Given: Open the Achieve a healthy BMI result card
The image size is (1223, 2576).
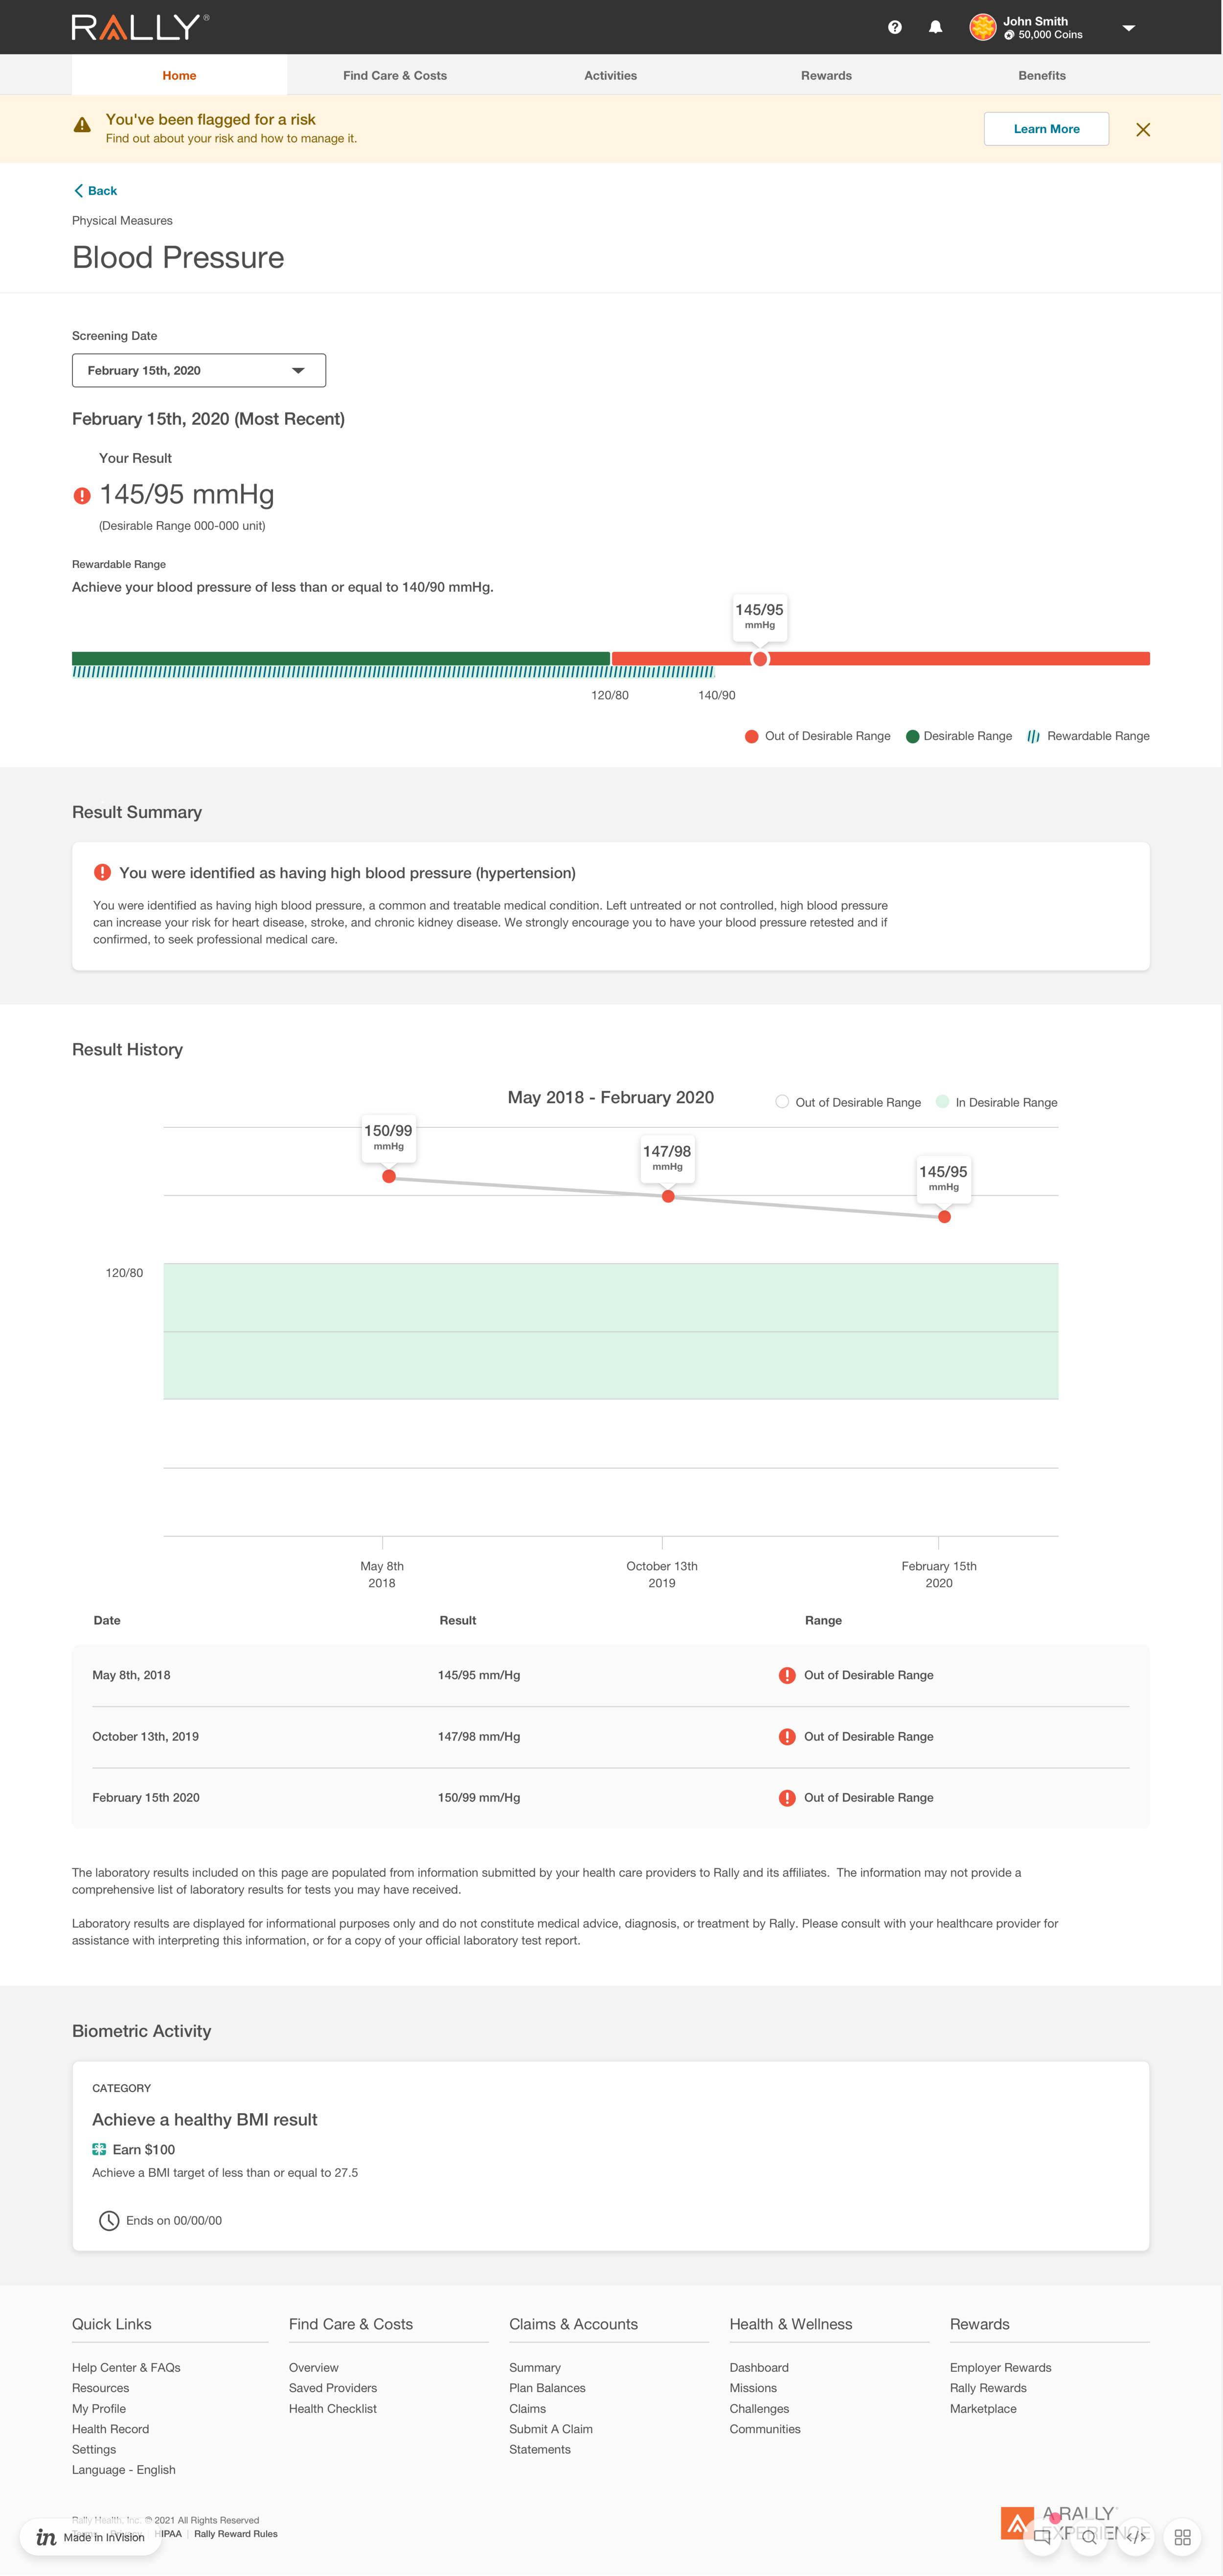Looking at the screenshot, I should (610, 2156).
